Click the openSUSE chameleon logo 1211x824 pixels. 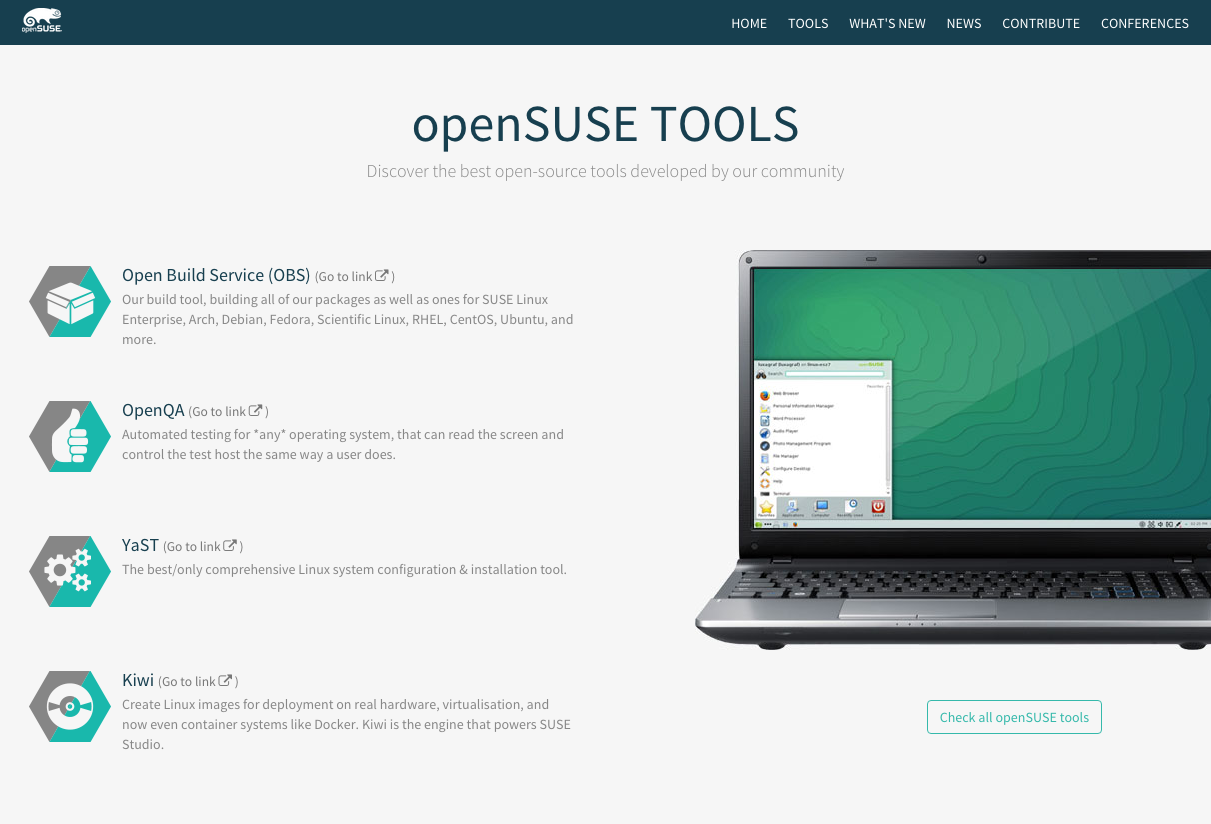pos(42,21)
